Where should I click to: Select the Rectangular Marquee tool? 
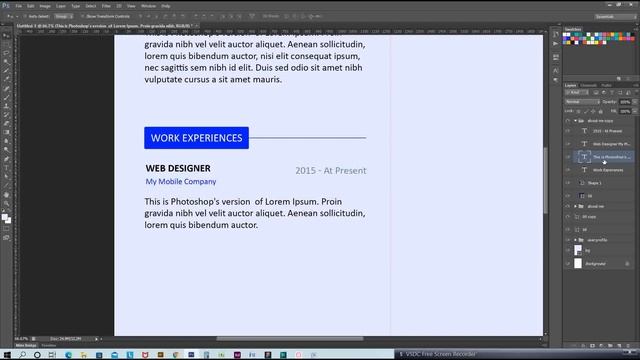coord(6,44)
